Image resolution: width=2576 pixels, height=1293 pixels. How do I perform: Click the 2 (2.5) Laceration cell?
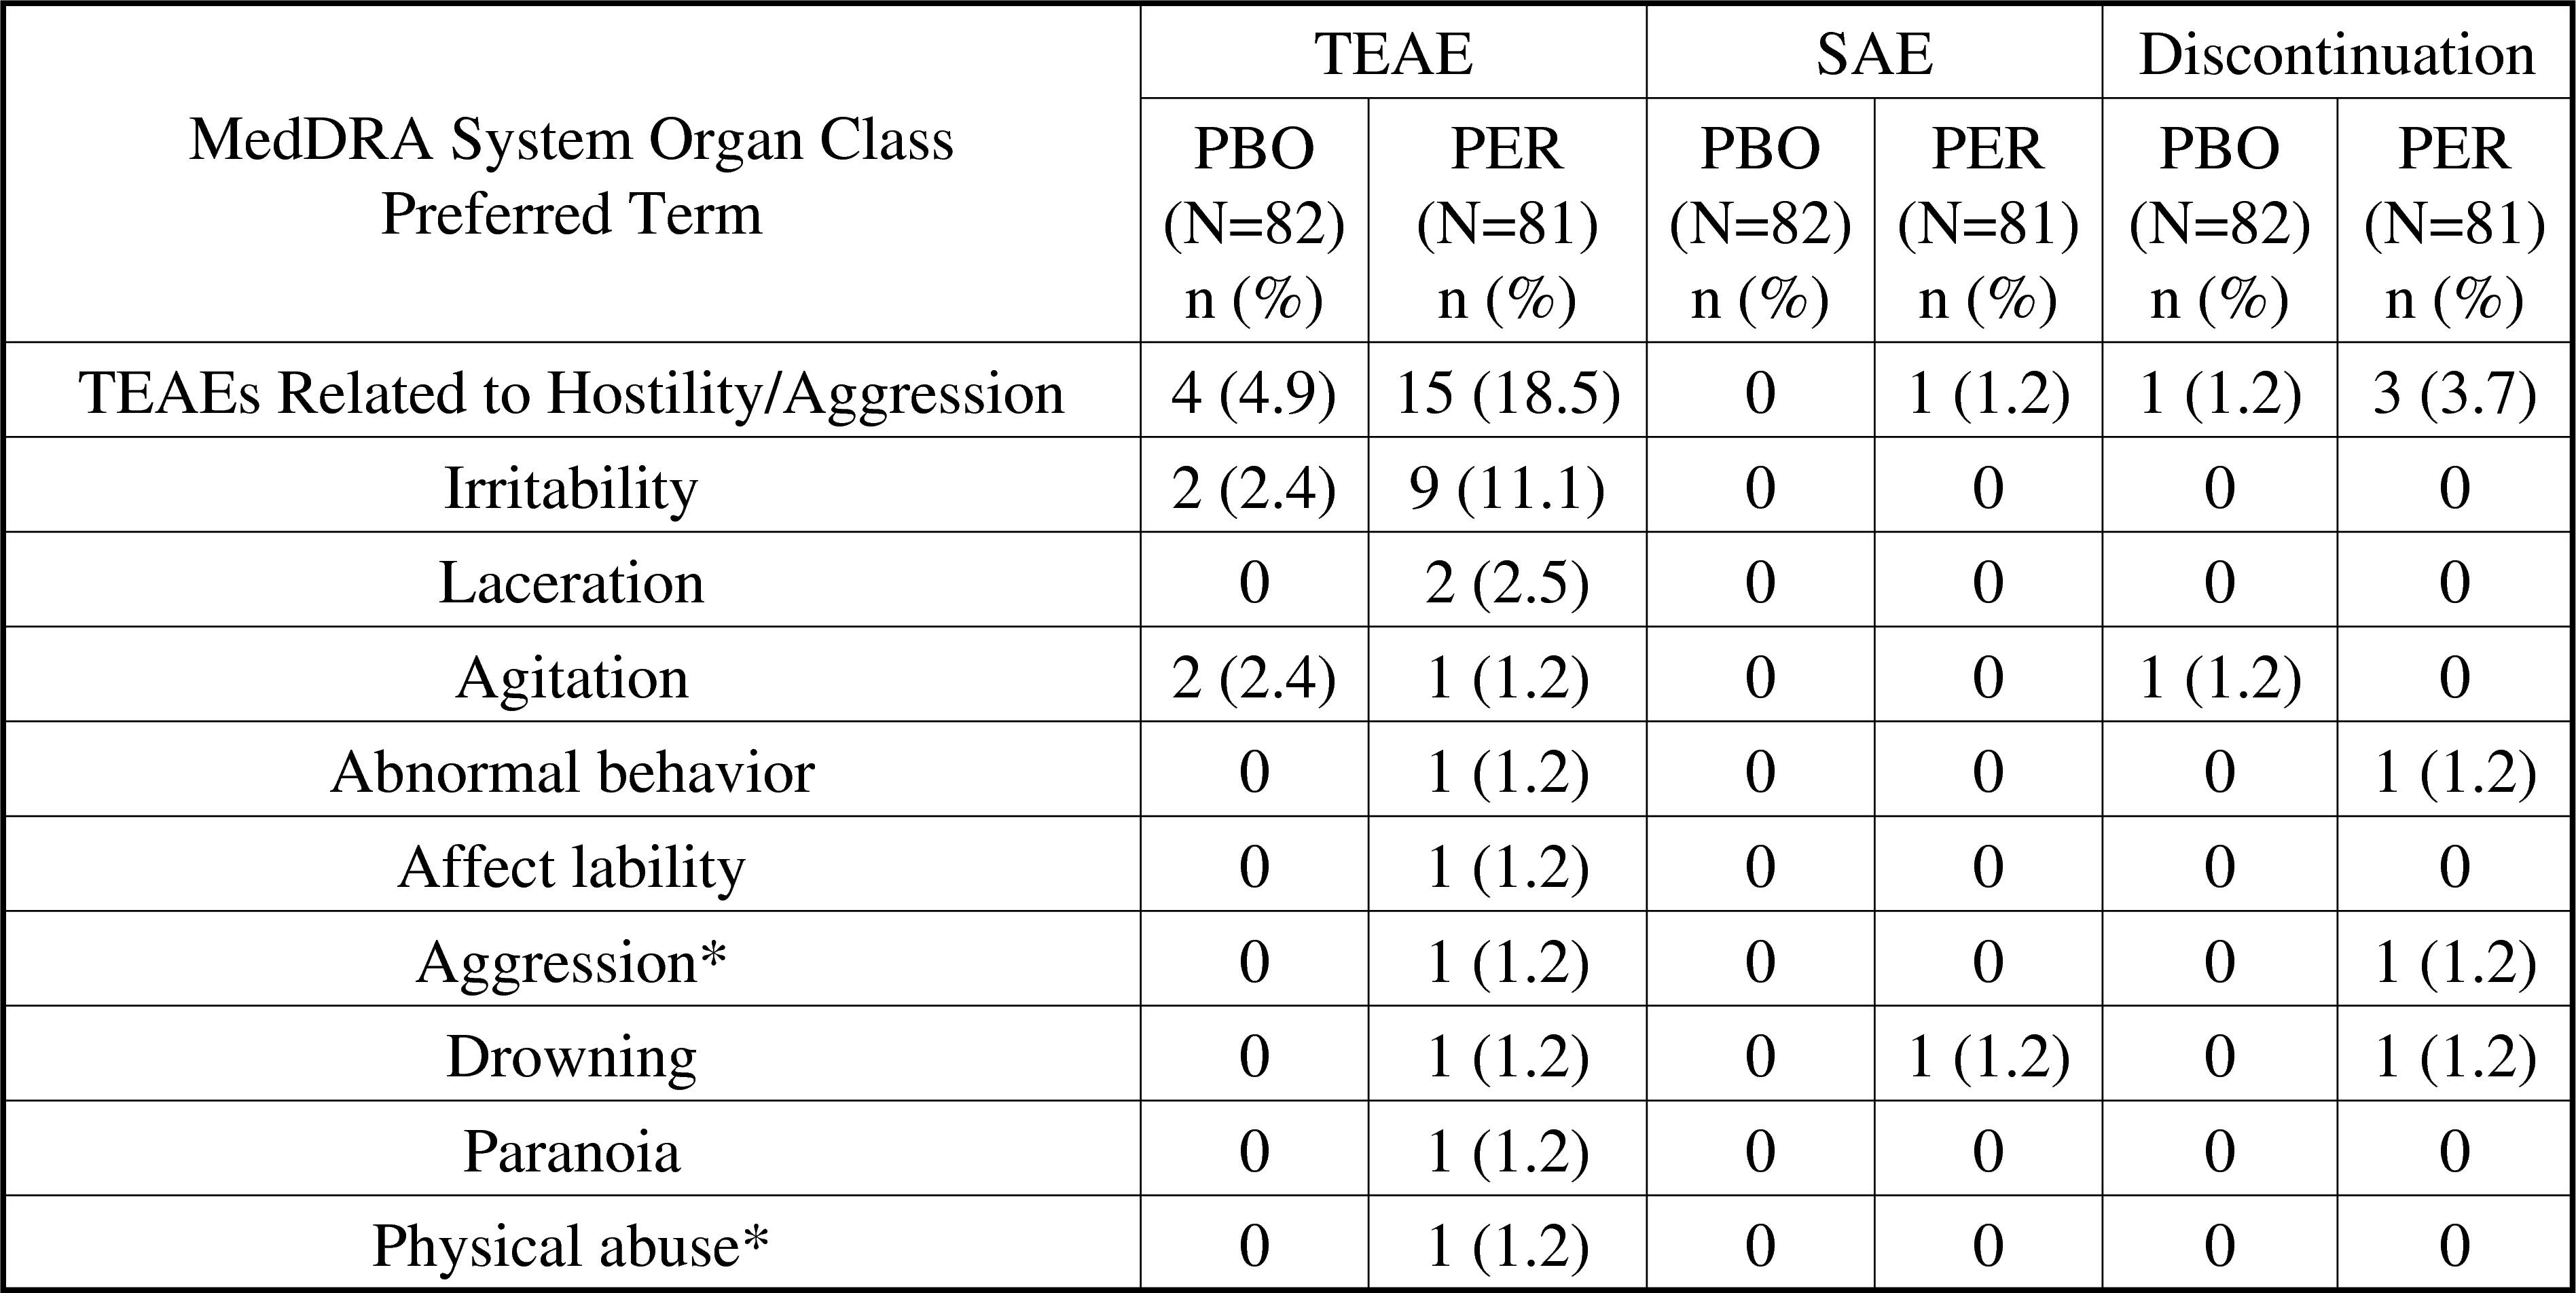pyautogui.click(x=1506, y=582)
